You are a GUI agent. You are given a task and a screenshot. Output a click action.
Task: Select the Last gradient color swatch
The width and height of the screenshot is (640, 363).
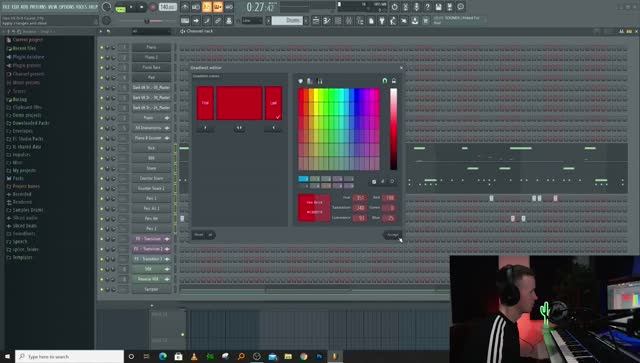[x=273, y=103]
